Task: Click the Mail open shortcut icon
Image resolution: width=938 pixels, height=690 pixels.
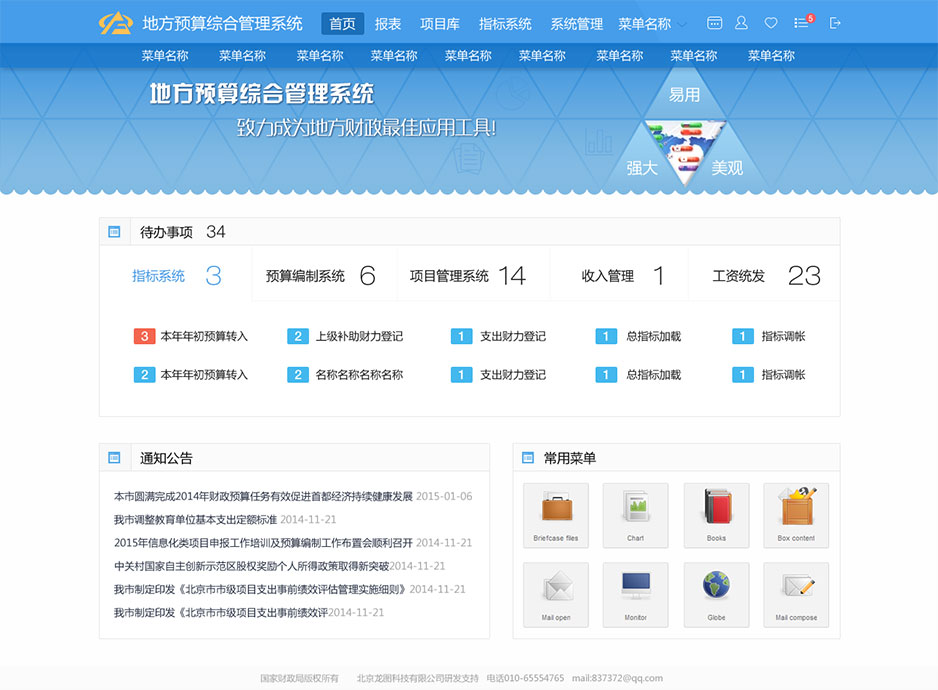Action: pyautogui.click(x=555, y=594)
